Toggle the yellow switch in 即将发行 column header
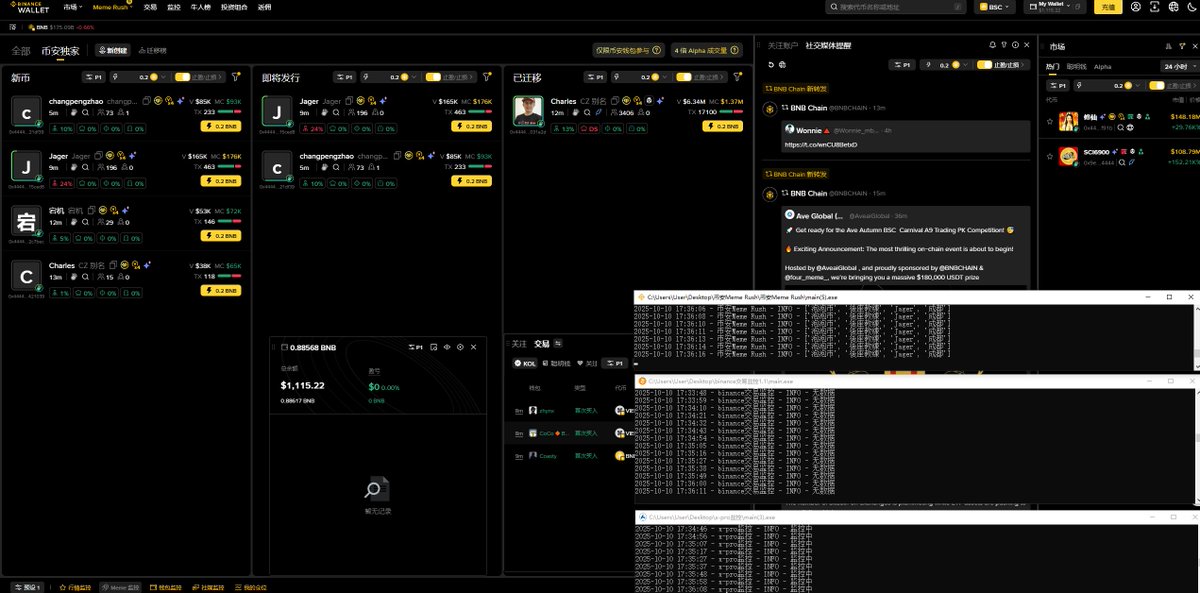Screen dimensions: 1200x593 [x=433, y=76]
